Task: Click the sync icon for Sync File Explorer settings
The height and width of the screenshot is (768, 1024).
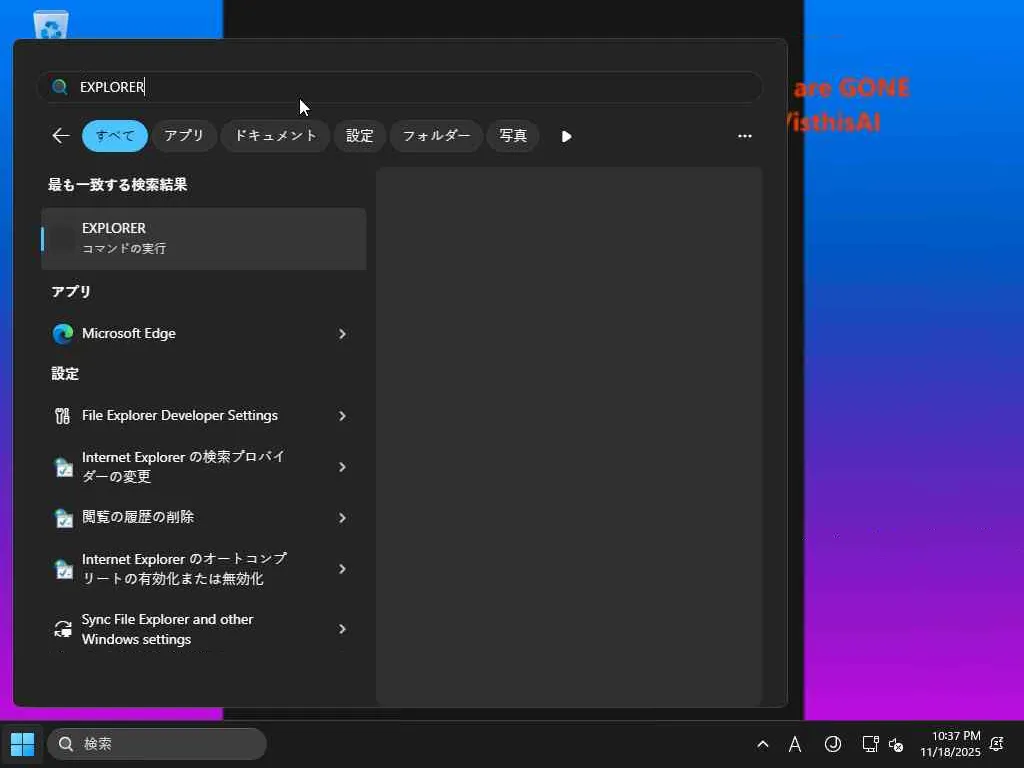Action: point(63,629)
